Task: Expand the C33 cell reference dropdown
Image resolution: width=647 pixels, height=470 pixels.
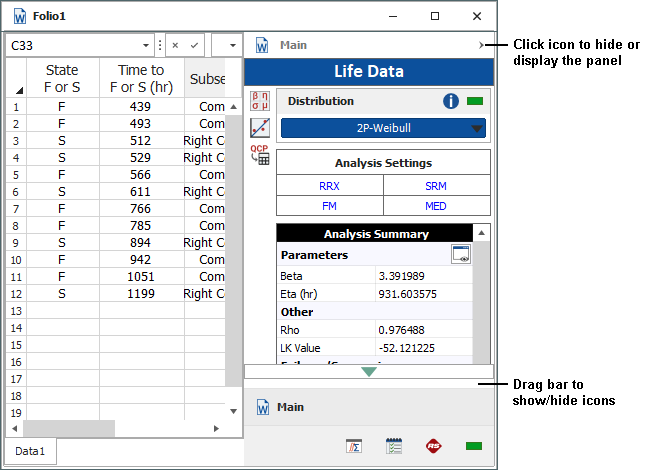Action: pos(148,46)
